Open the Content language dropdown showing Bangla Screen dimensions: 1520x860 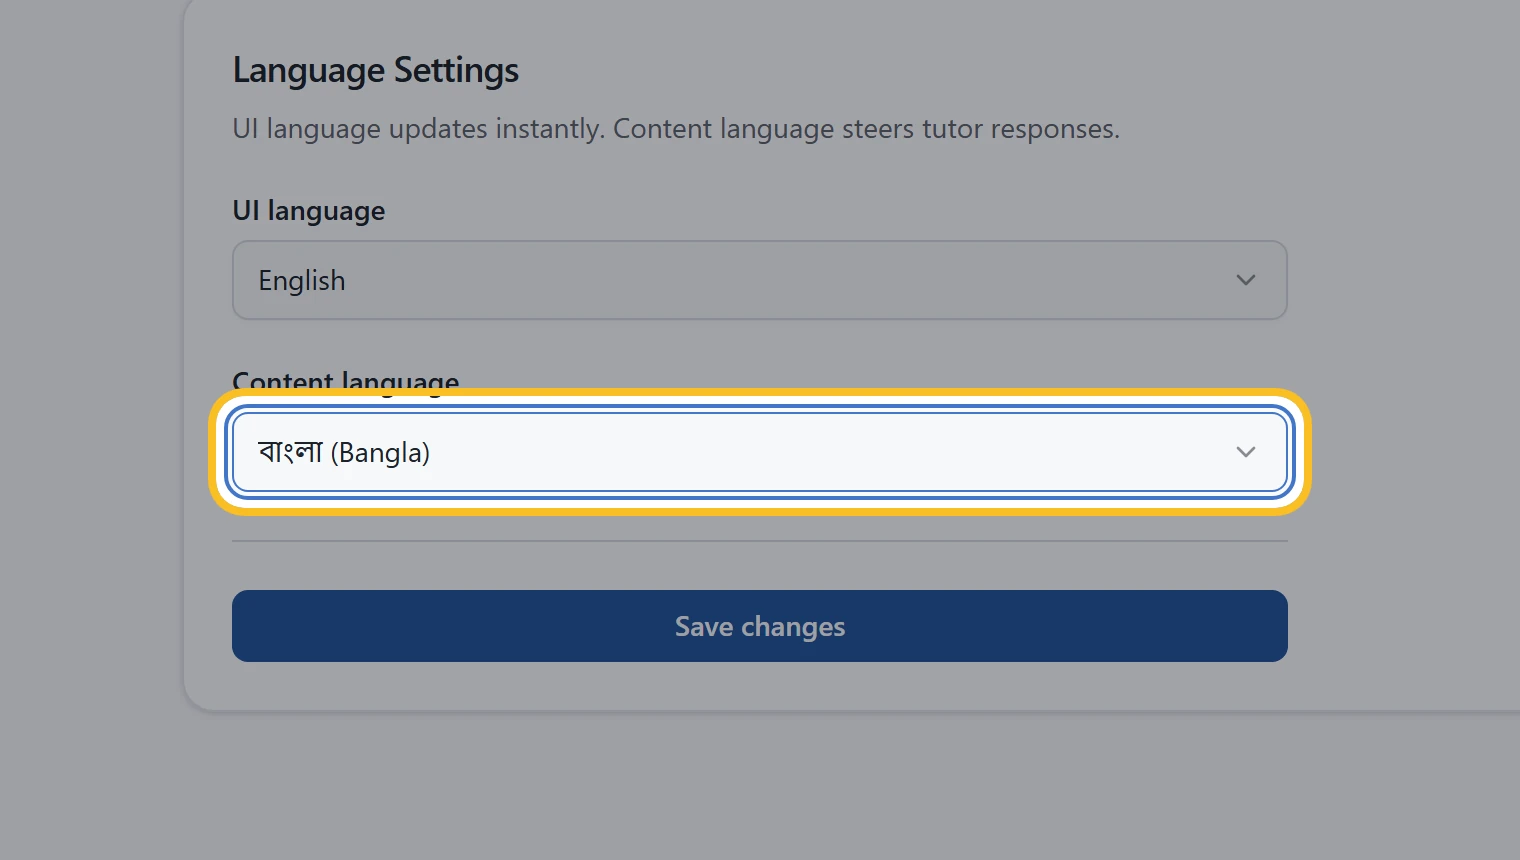pyautogui.click(x=760, y=452)
